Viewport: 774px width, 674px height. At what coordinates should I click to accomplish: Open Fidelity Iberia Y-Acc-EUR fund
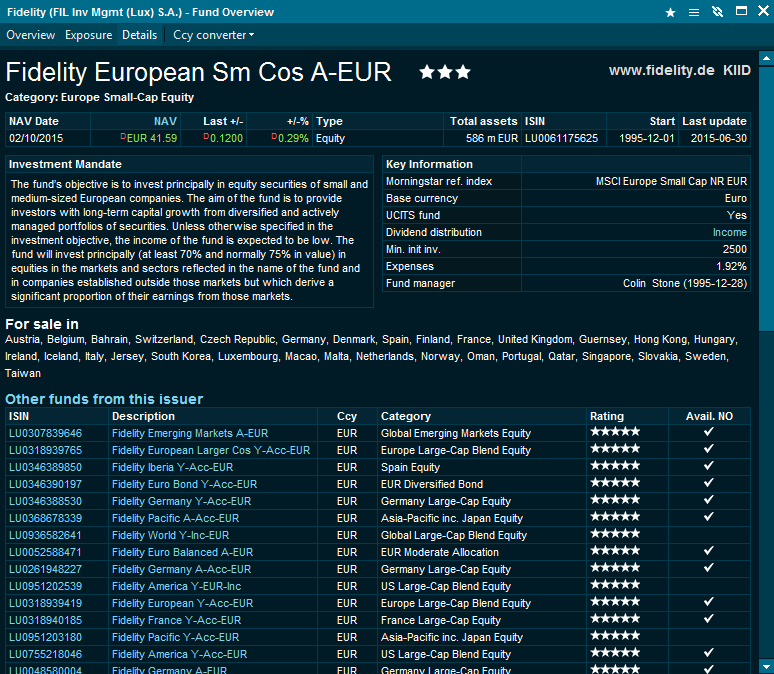[172, 468]
